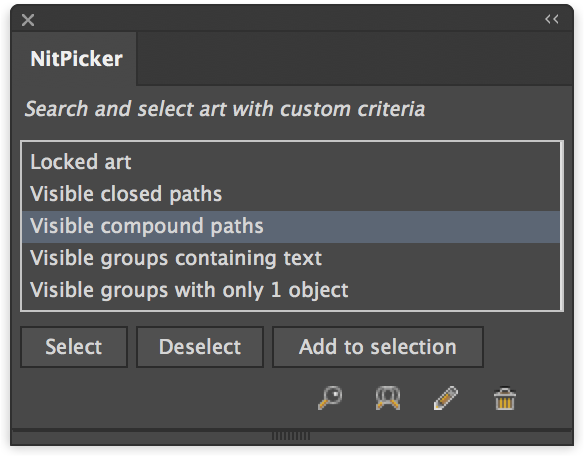Click the Add to selection button
The width and height of the screenshot is (584, 460).
[x=378, y=347]
